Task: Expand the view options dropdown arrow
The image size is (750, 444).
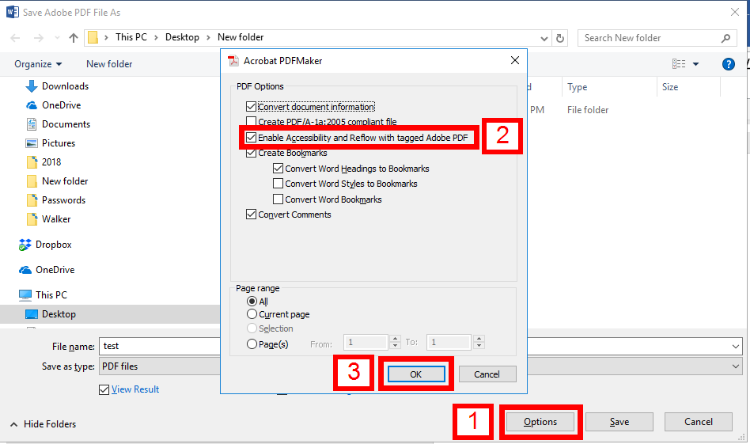Action: pos(696,64)
